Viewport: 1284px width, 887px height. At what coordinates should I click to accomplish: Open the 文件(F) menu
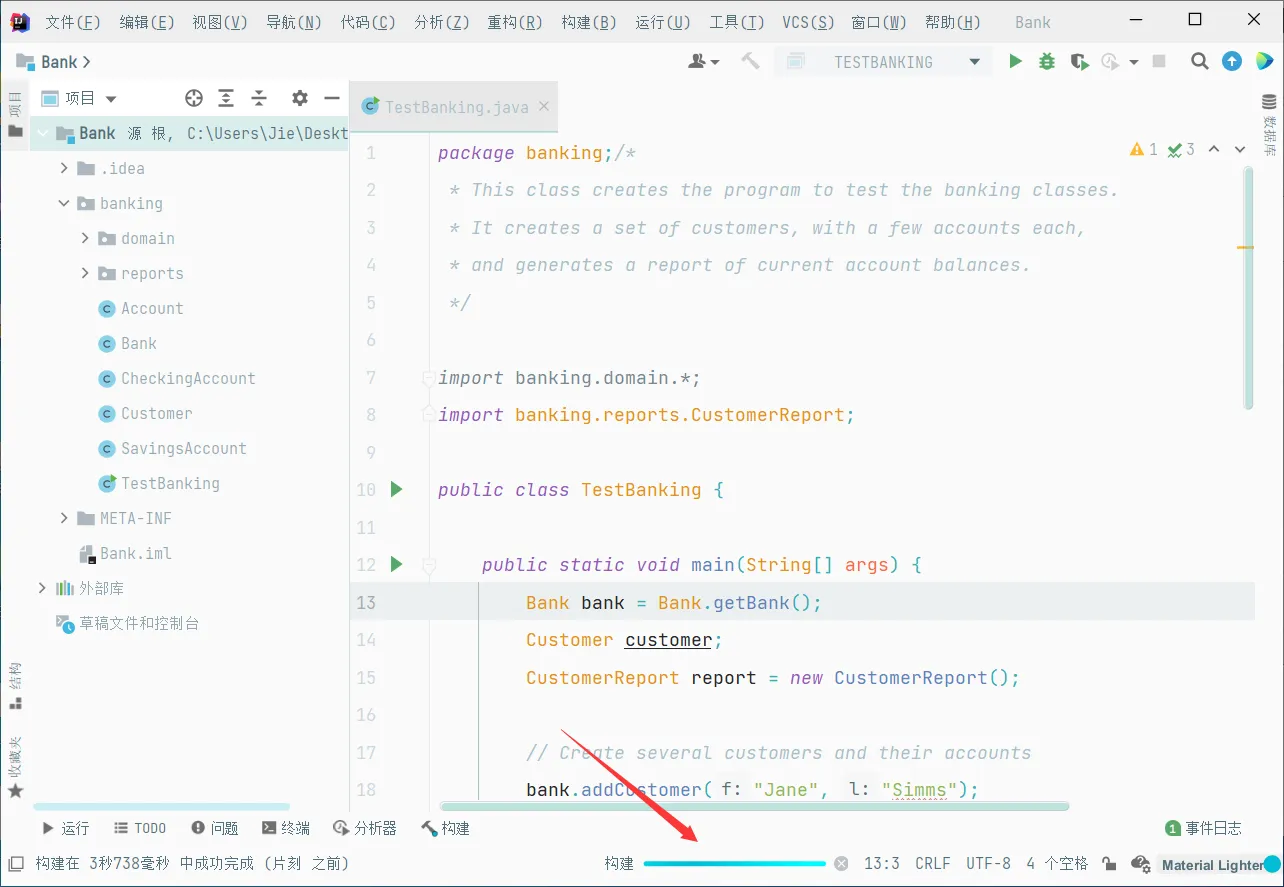[x=73, y=22]
